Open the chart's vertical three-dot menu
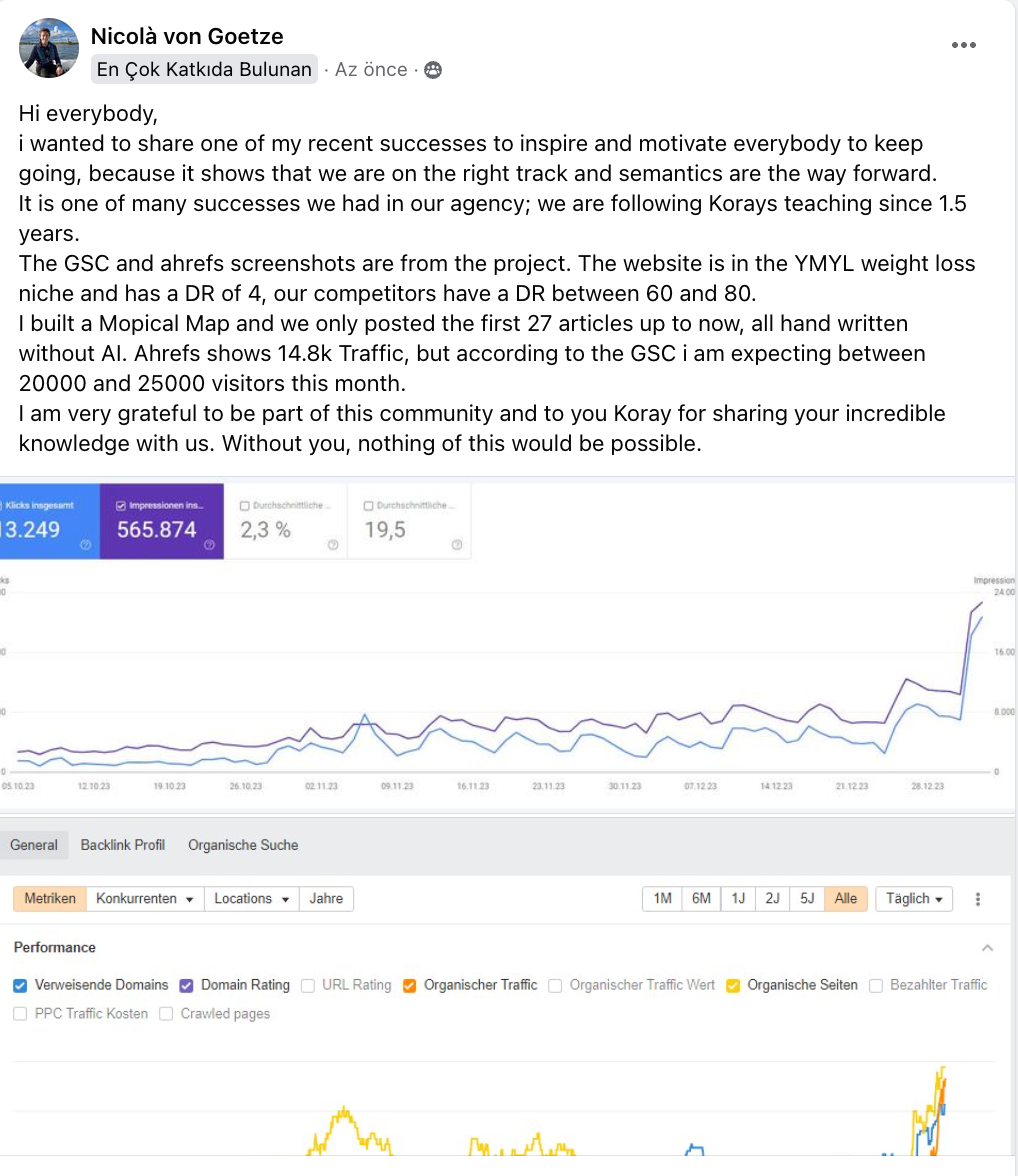 (x=977, y=899)
